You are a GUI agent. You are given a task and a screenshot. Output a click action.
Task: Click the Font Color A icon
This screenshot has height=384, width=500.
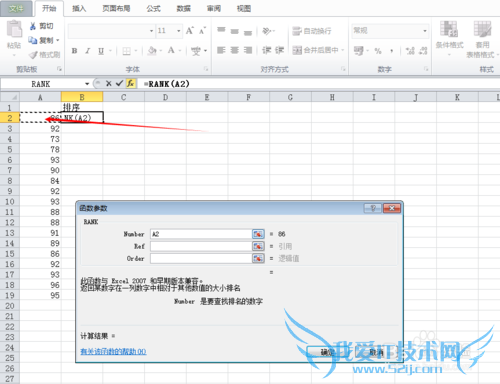(171, 51)
